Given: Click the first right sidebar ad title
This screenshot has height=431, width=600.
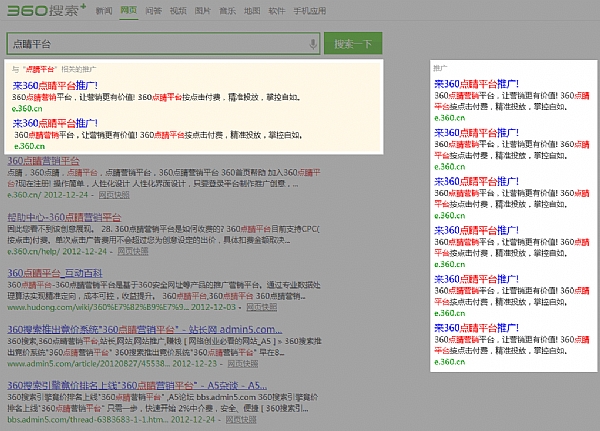Looking at the screenshot, I should click(476, 85).
